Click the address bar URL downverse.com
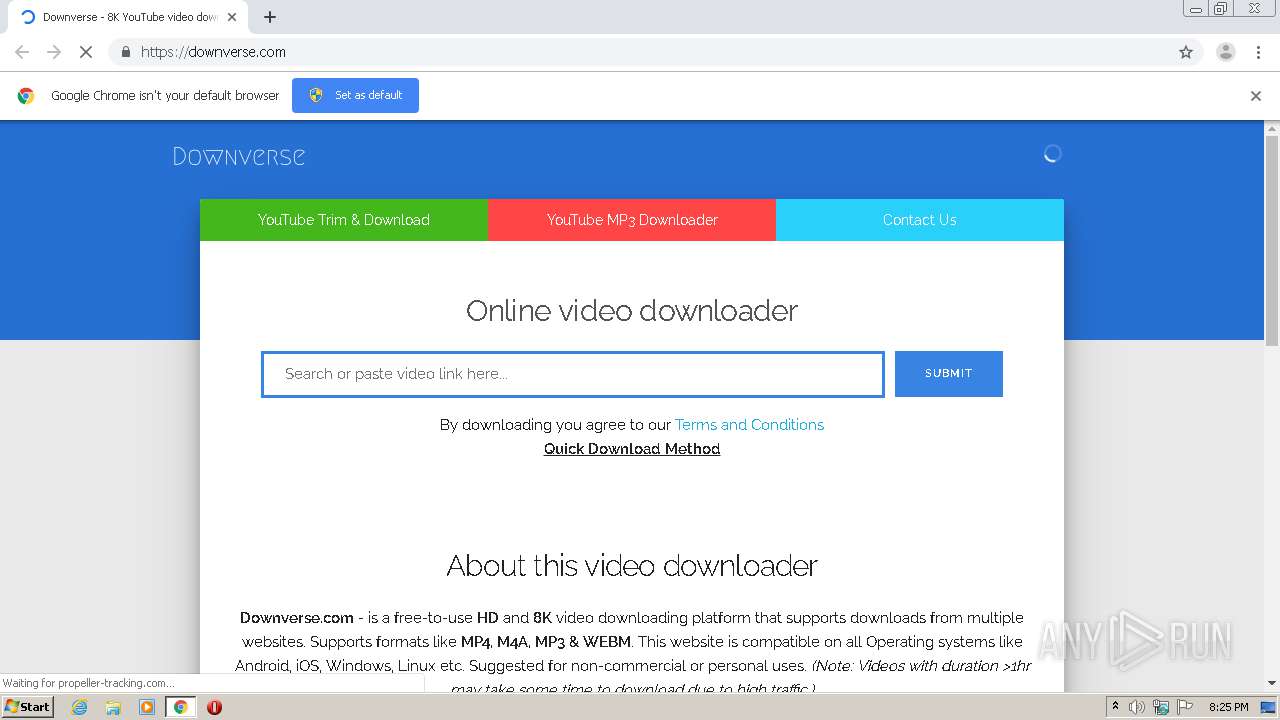This screenshot has width=1280, height=720. pos(213,52)
